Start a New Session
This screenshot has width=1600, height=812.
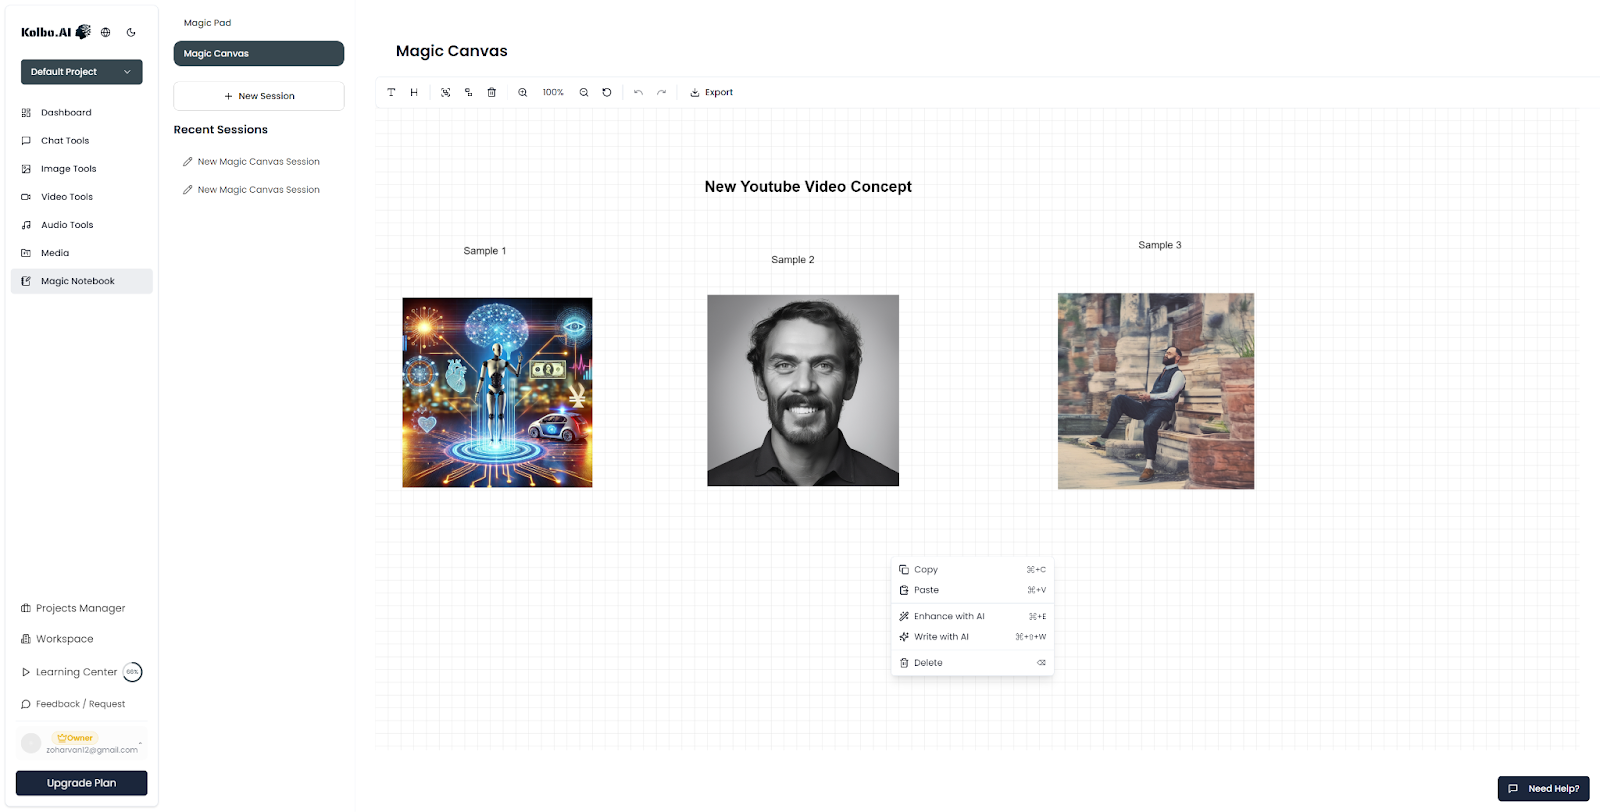(259, 96)
